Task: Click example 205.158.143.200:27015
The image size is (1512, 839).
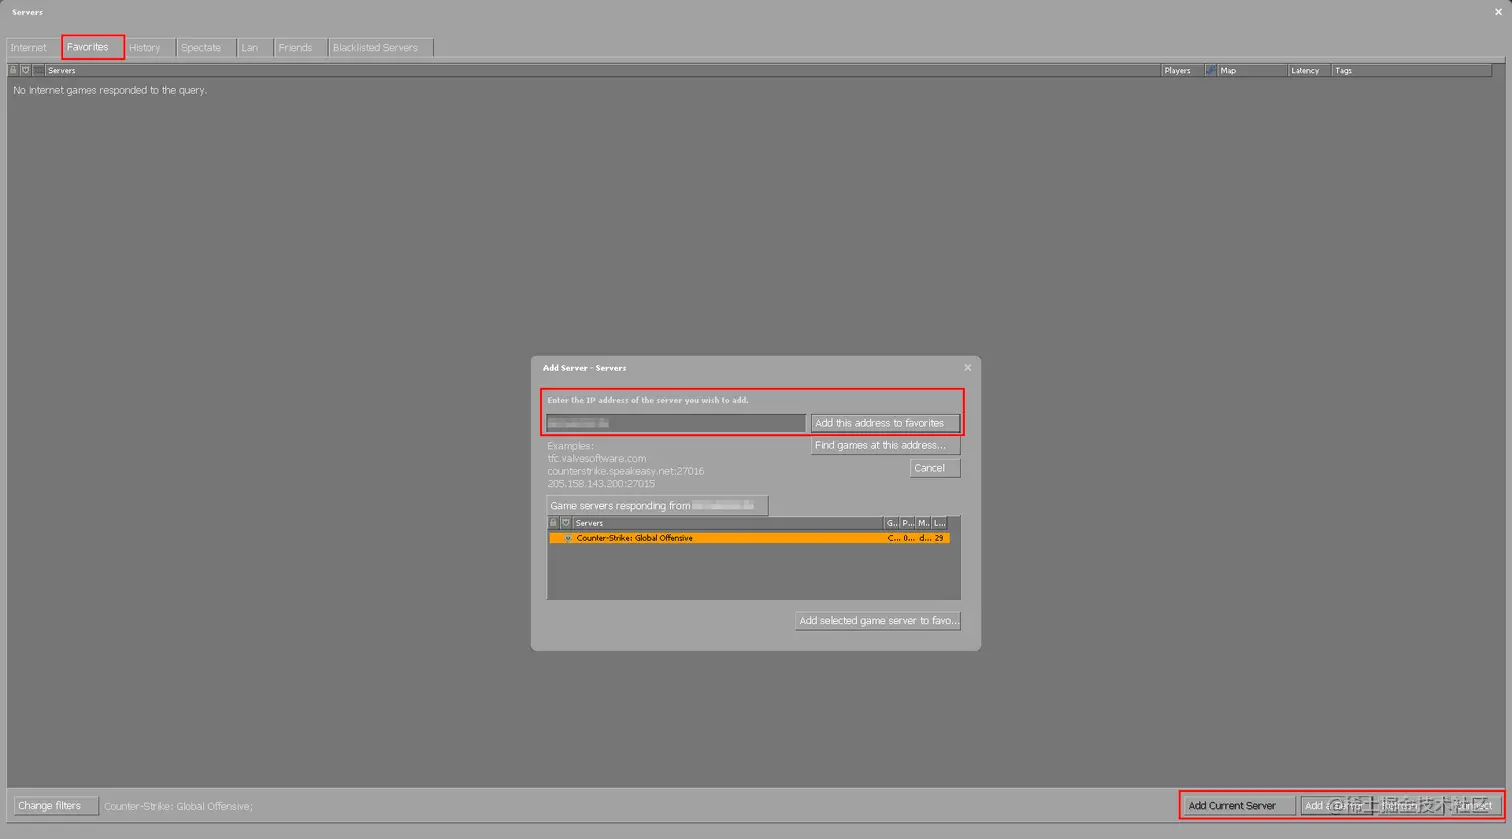Action: click(x=601, y=484)
